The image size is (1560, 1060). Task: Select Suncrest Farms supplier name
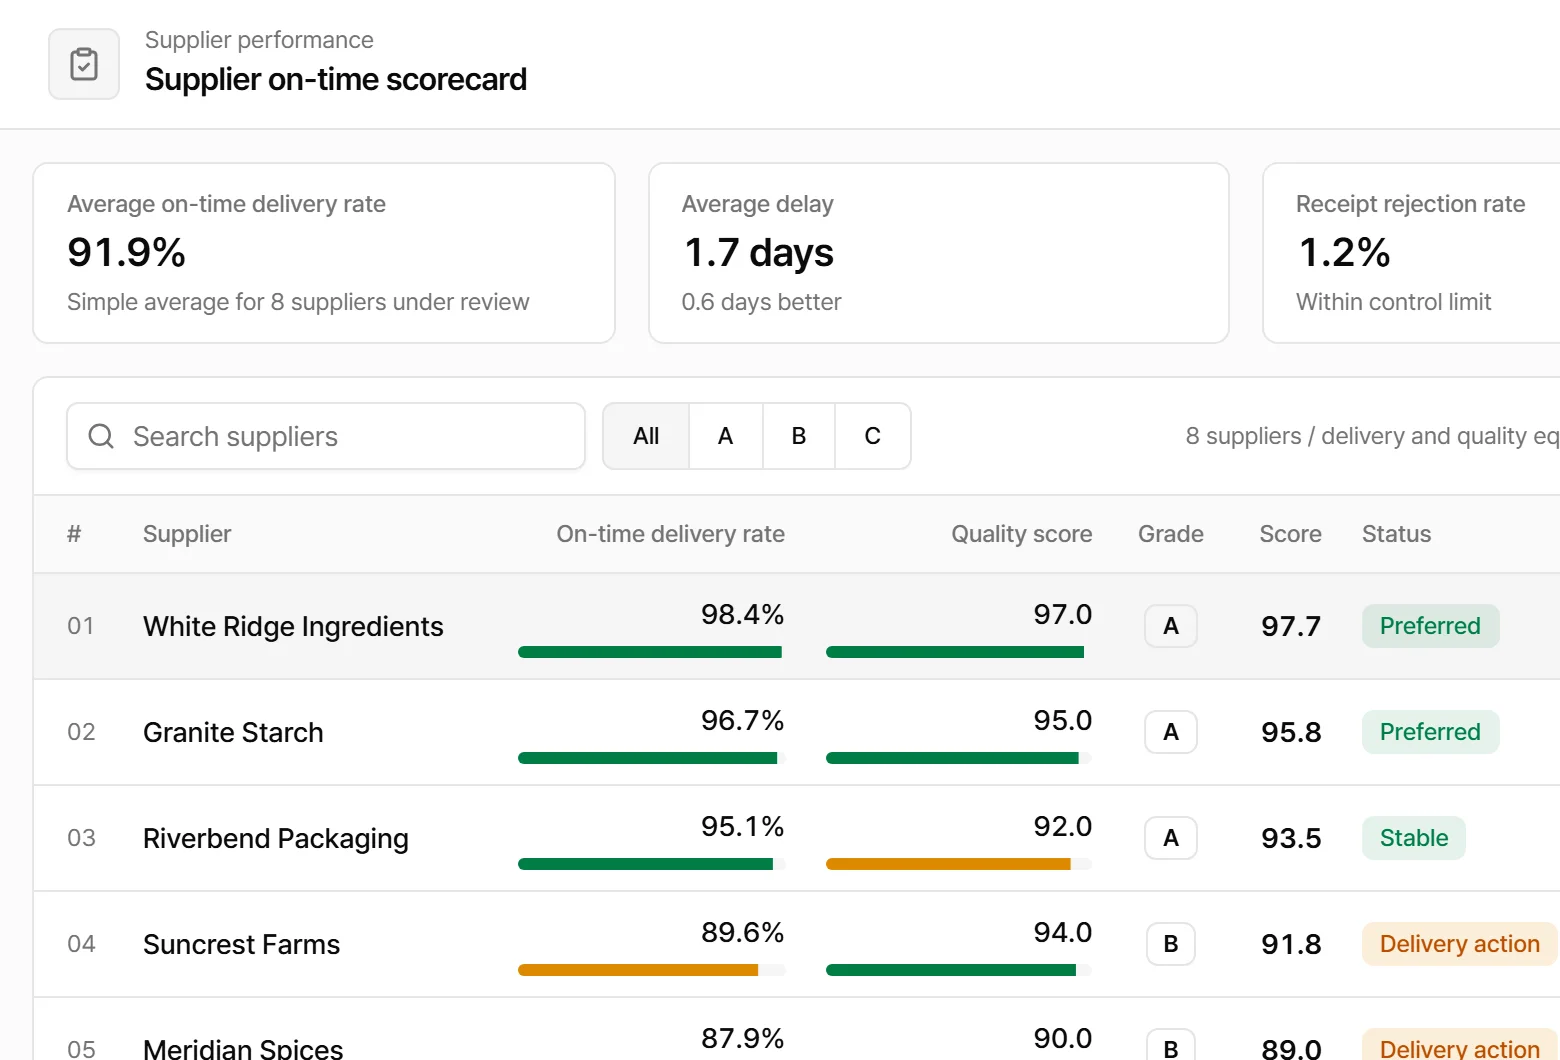pos(242,944)
